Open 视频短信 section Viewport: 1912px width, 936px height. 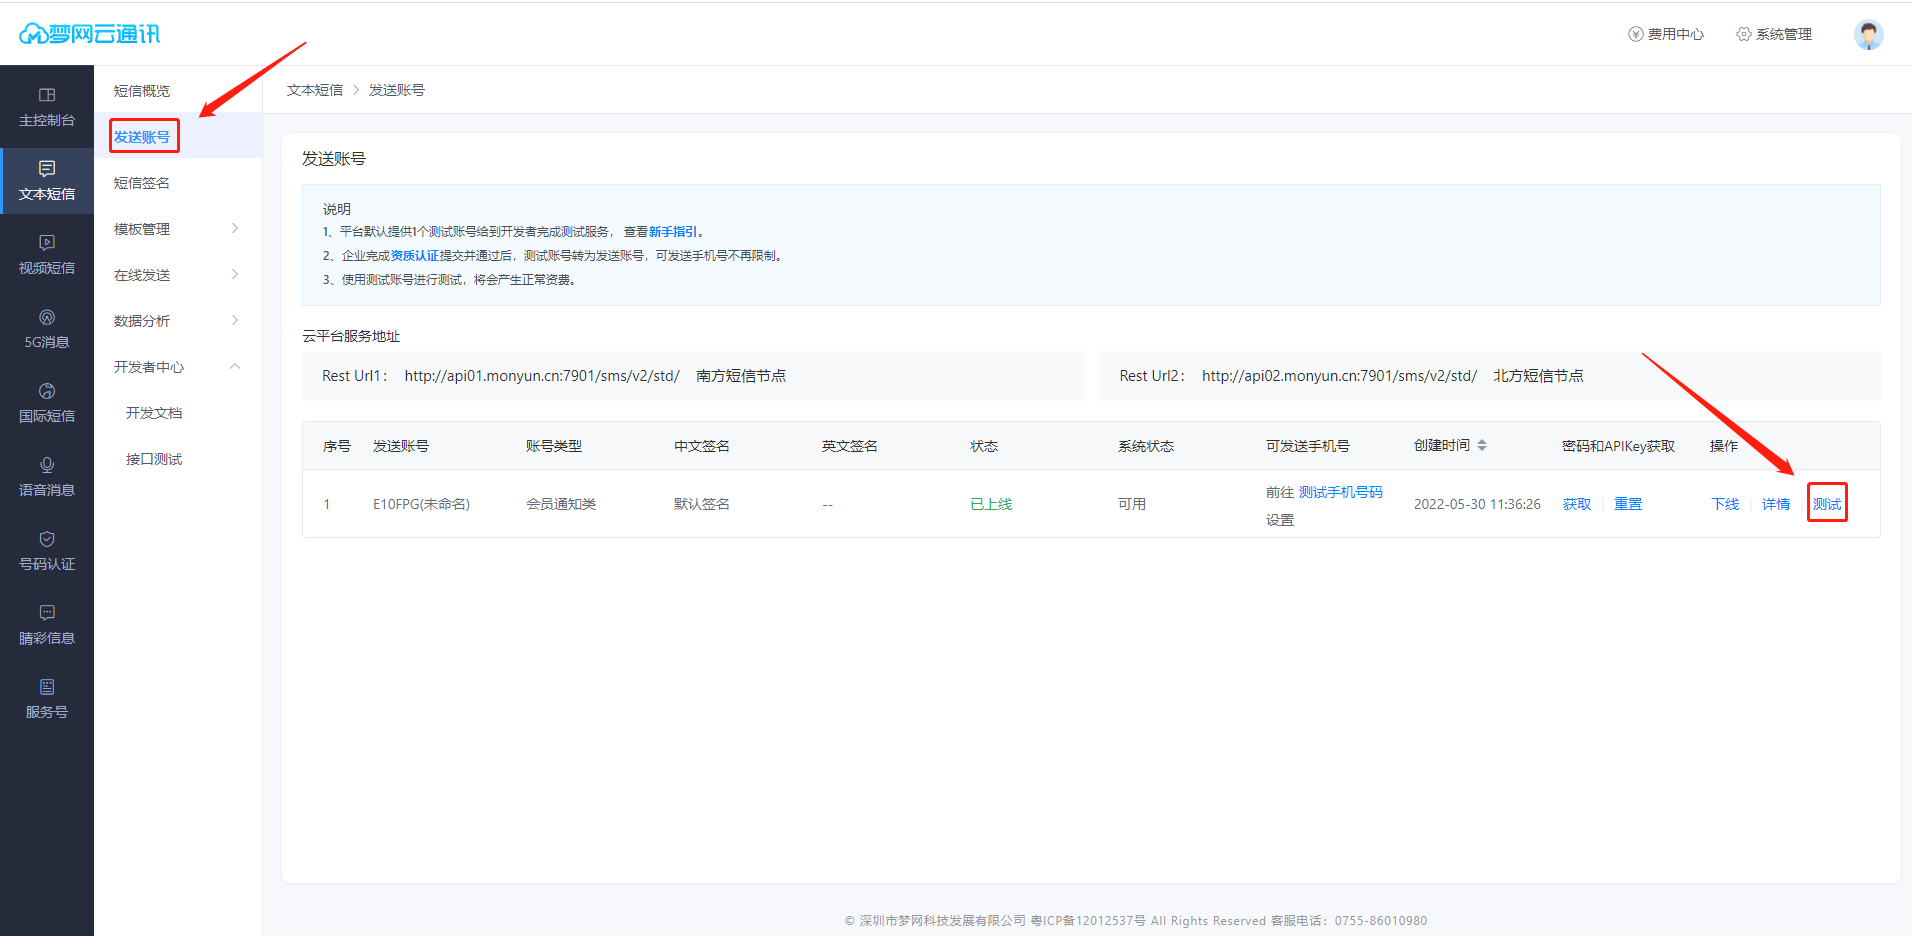point(47,255)
